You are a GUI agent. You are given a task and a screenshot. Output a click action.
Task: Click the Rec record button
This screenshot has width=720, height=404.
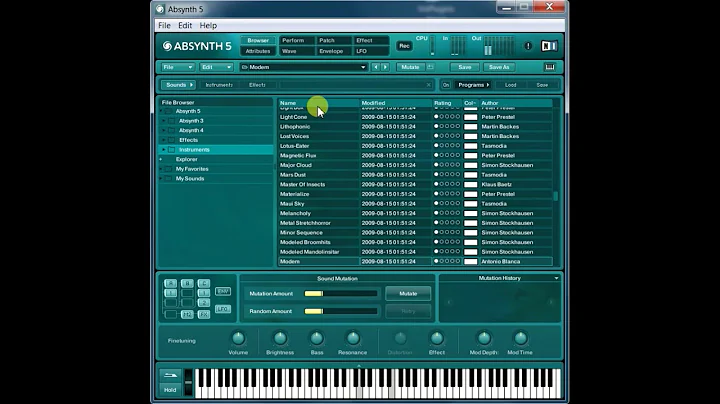point(404,46)
